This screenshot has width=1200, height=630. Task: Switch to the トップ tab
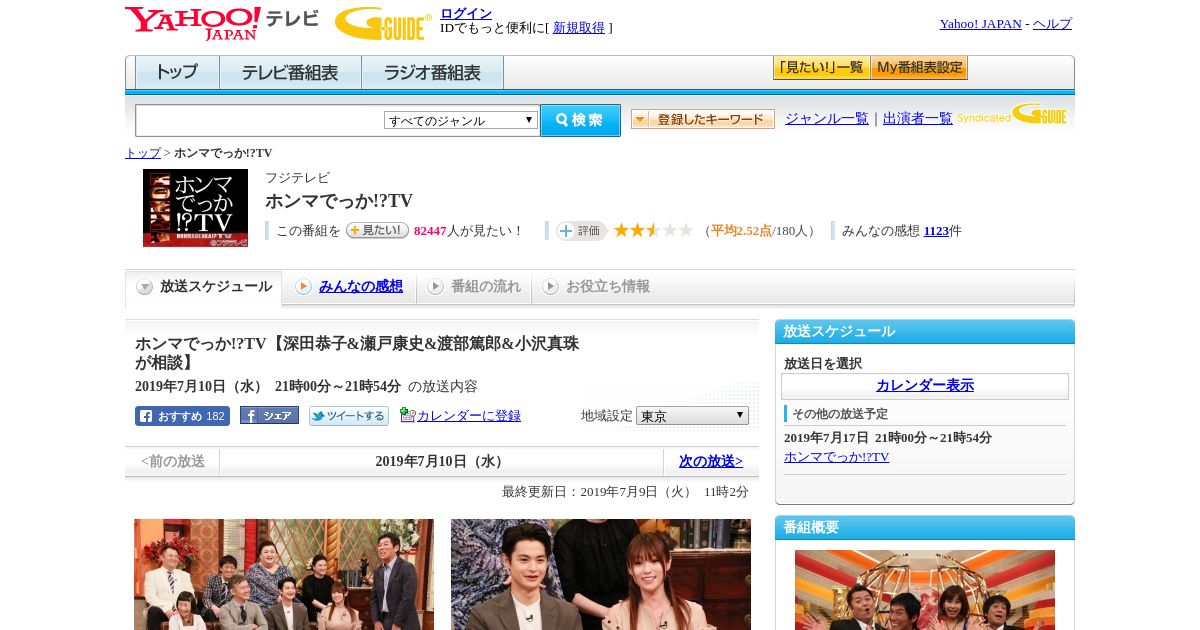point(177,73)
